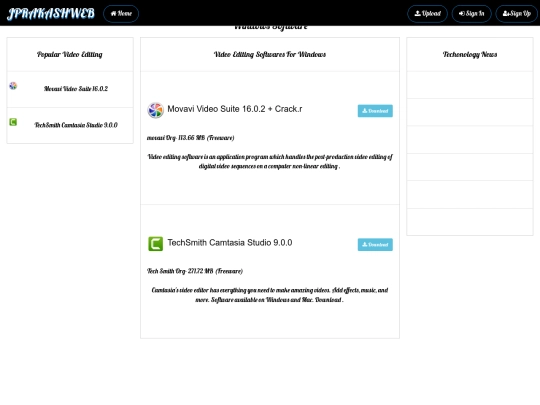Select the Popular Video Editing heading

tap(70, 54)
